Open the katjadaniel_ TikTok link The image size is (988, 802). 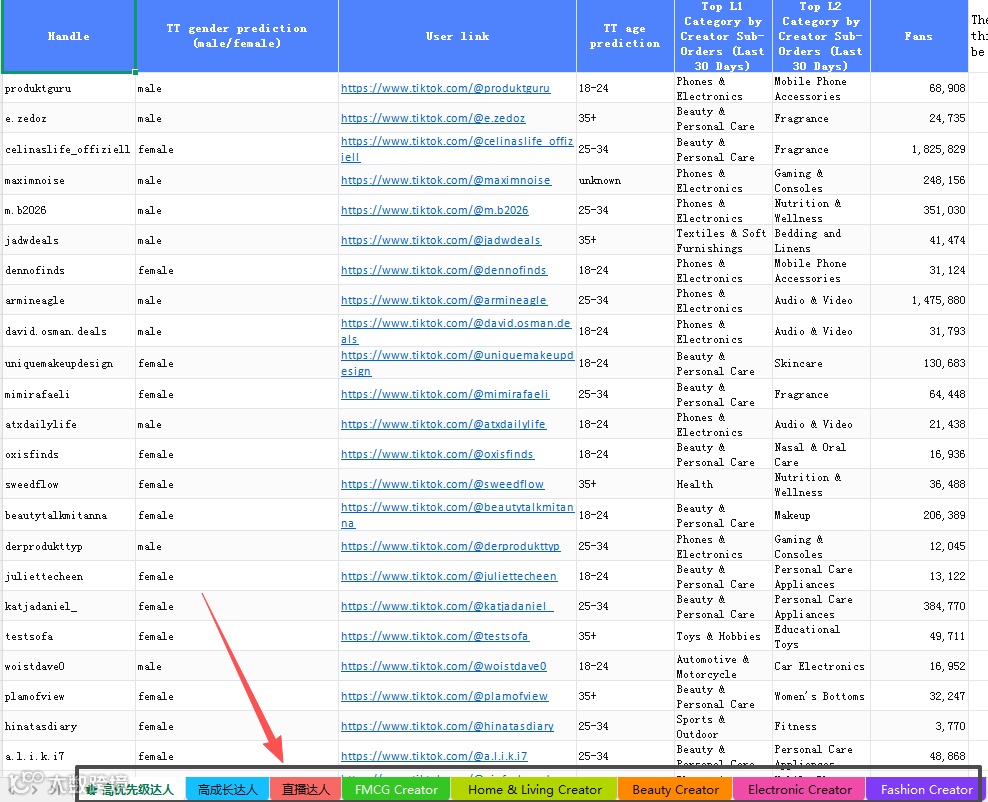[x=447, y=606]
